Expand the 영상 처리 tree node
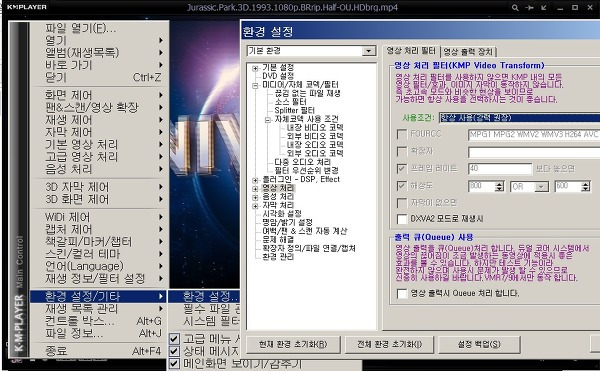The width and height of the screenshot is (600, 371). click(x=255, y=189)
